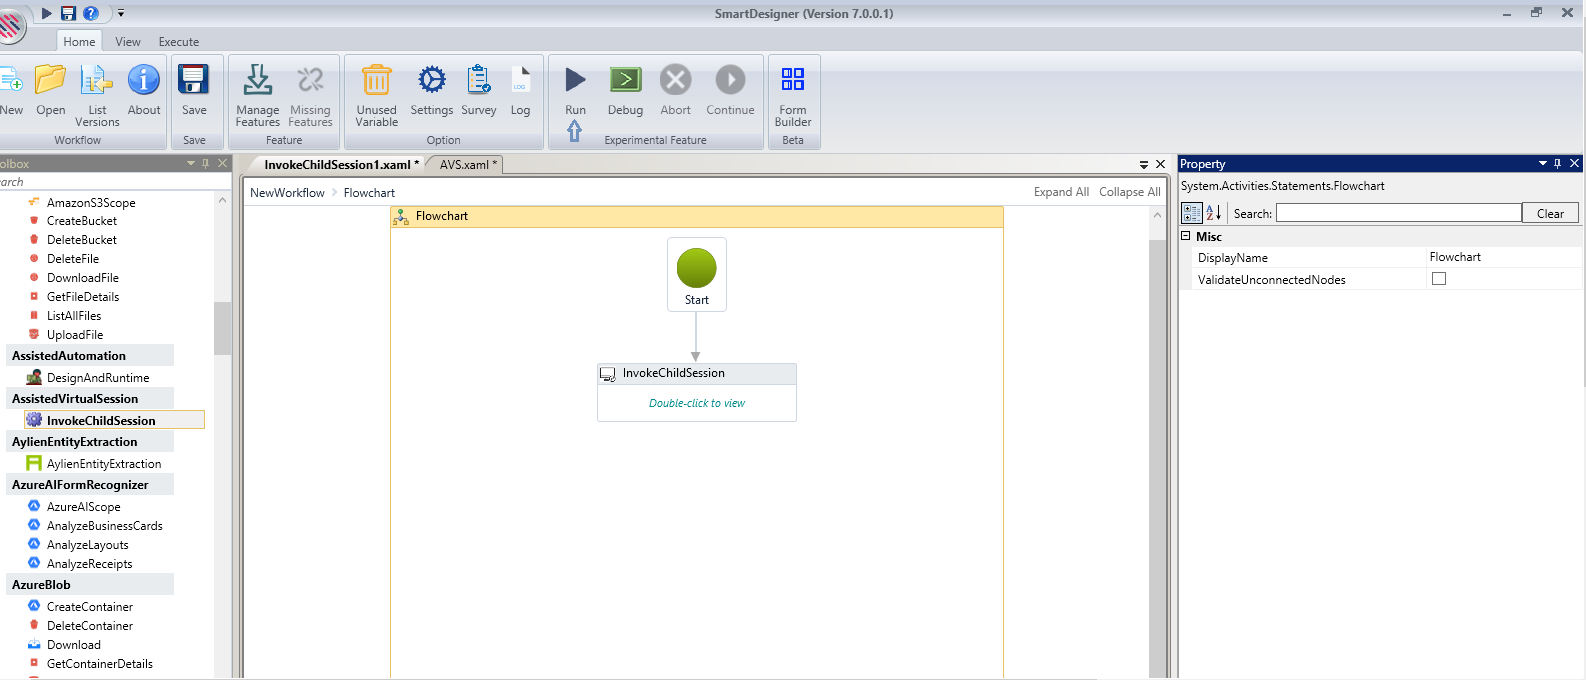
Task: Toggle categorized view in Property panel
Action: coord(1192,213)
